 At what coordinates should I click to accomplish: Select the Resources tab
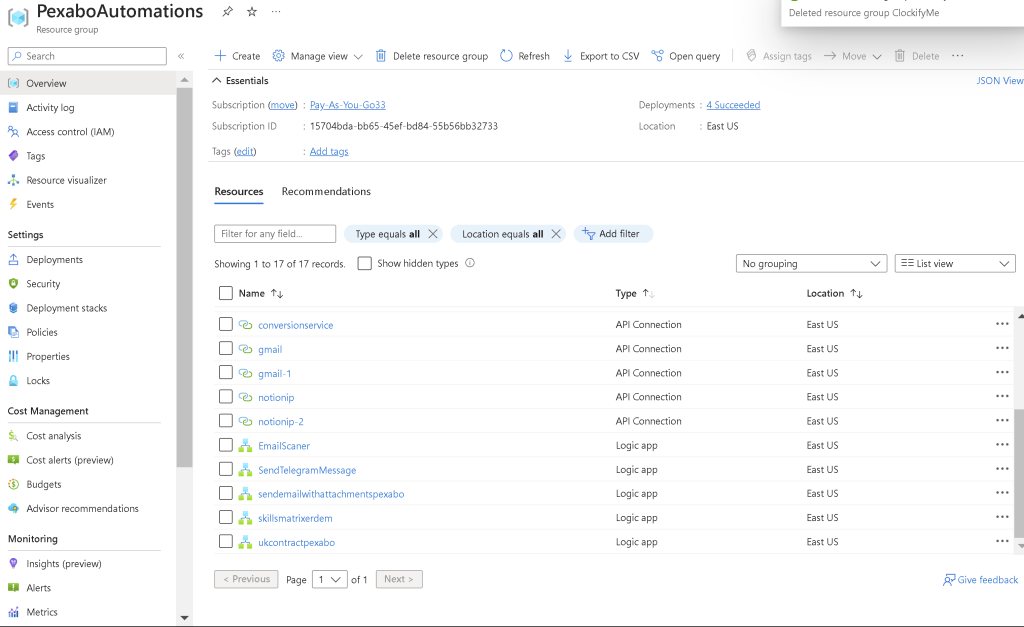pyautogui.click(x=239, y=191)
